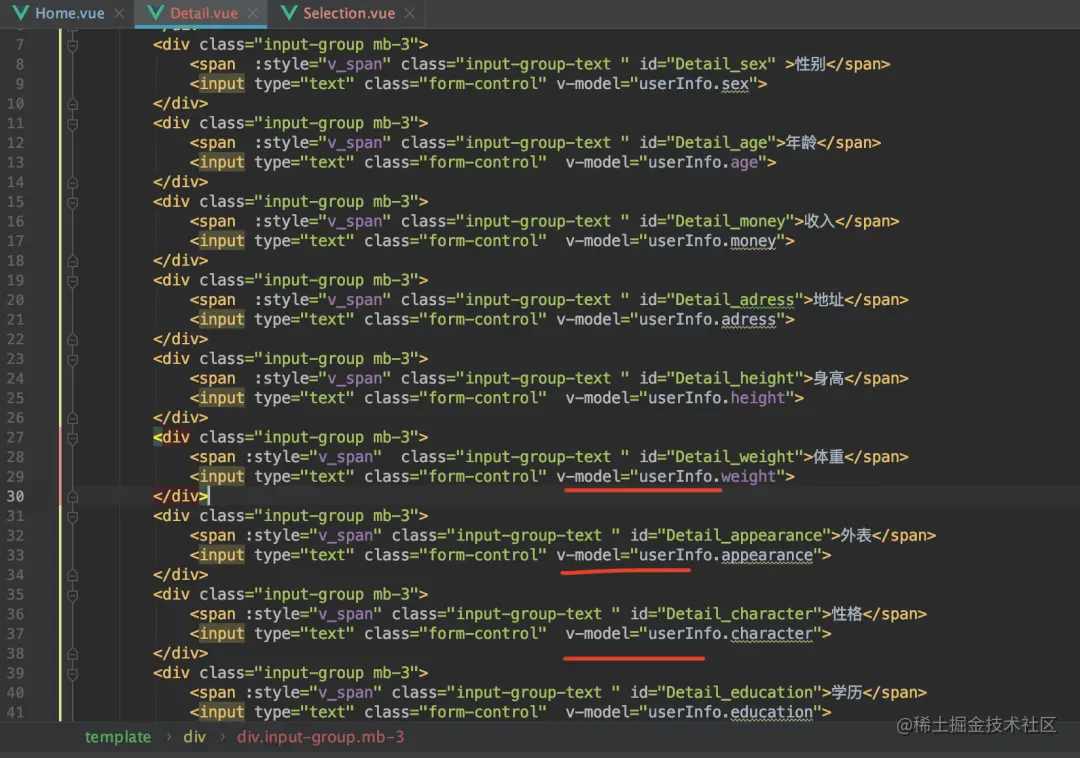Click the Vue file icon on Home.vue tab
This screenshot has height=758, width=1080.
pyautogui.click(x=21, y=13)
